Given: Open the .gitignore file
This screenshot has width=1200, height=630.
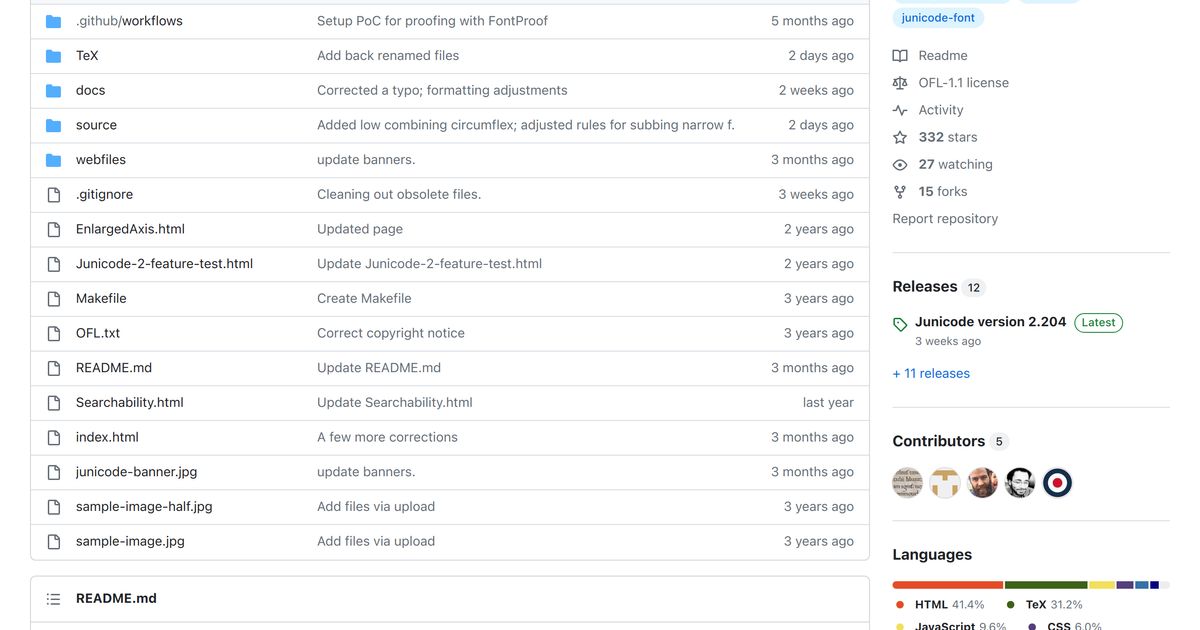Looking at the screenshot, I should (x=104, y=194).
